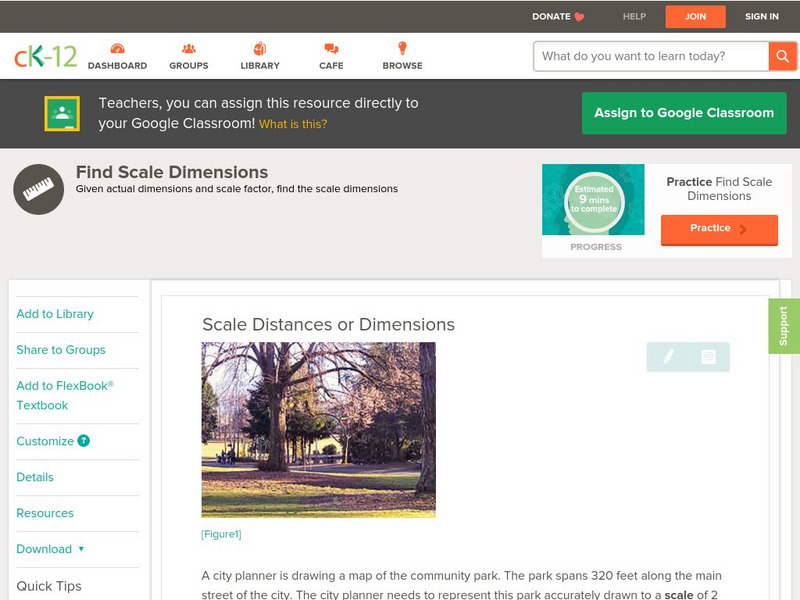Click HELP in the top bar
Viewport: 800px width, 600px height.
(634, 16)
